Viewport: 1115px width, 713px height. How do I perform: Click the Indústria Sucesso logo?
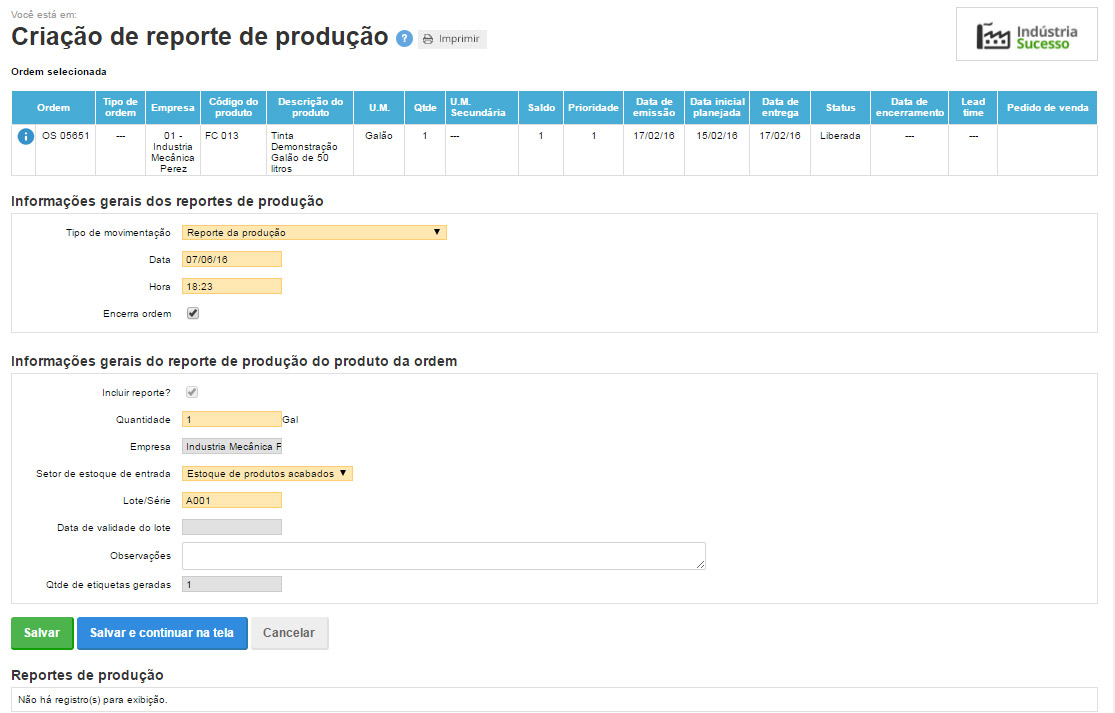[1027, 37]
